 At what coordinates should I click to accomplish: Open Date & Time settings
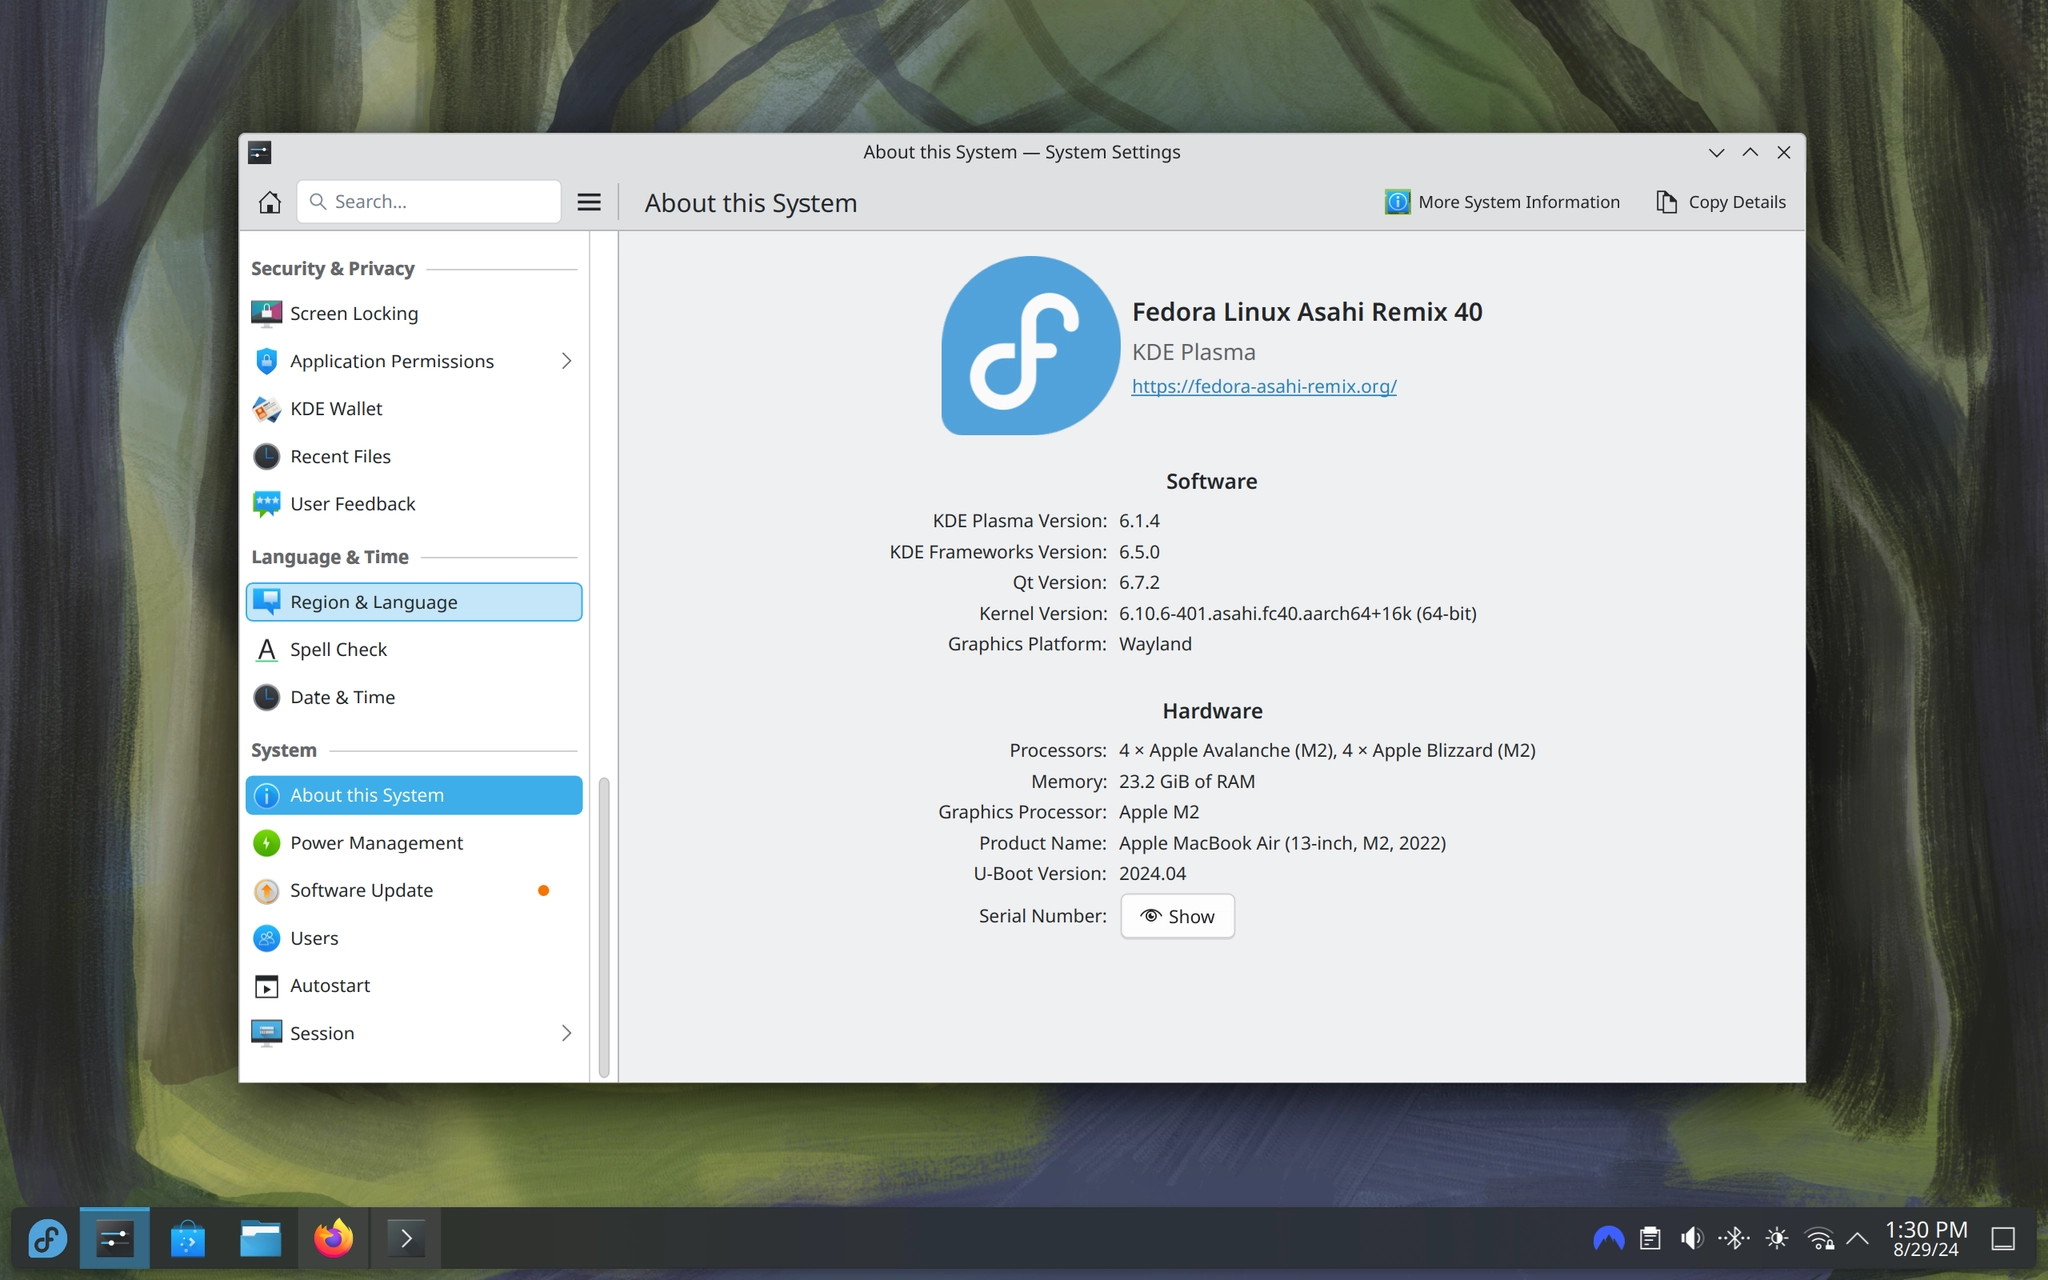pos(414,697)
